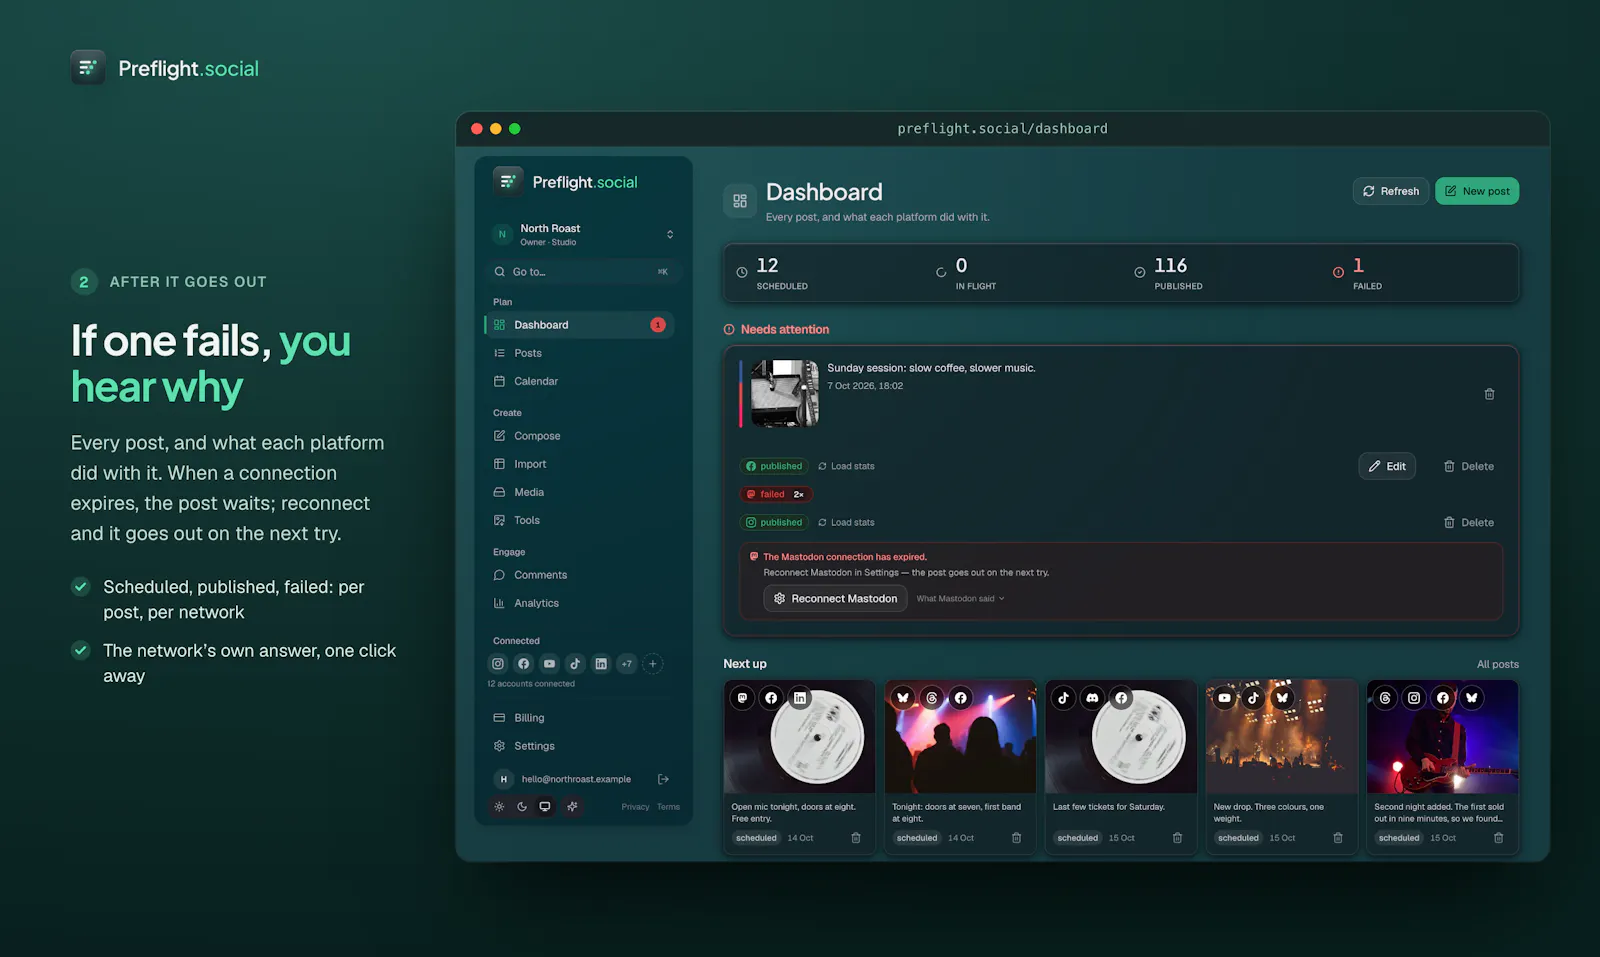Show the +7 more connected accounts
This screenshot has width=1600, height=957.
(627, 664)
